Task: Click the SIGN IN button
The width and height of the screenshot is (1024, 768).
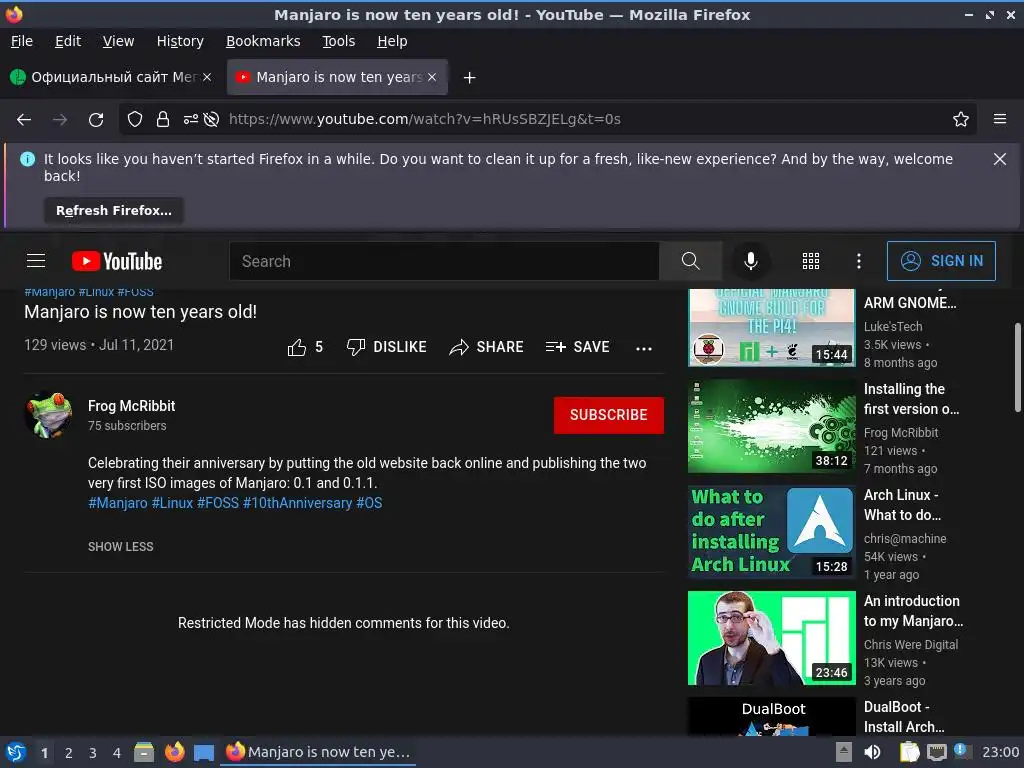Action: coord(941,261)
